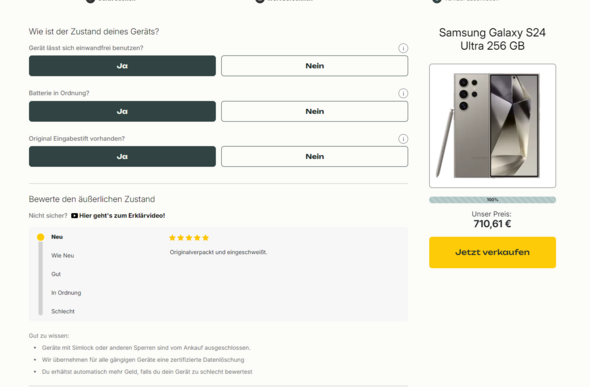Click the Samsung Galaxy S24 Ultra product image
Image resolution: width=590 pixels, height=387 pixels.
492,126
